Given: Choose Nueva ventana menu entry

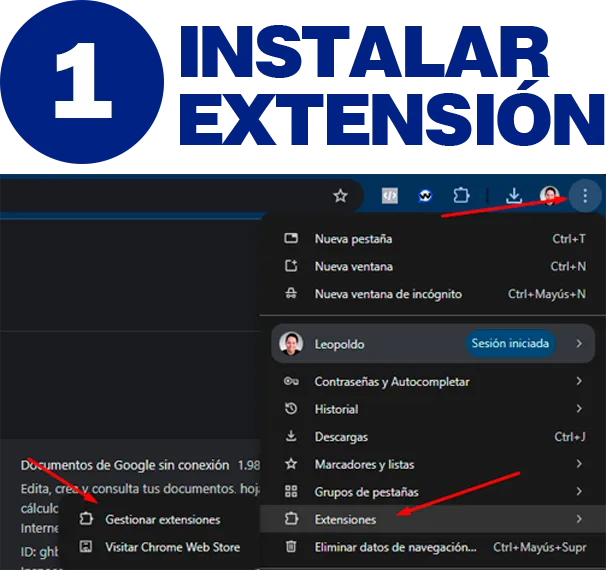Looking at the screenshot, I should 353,267.
